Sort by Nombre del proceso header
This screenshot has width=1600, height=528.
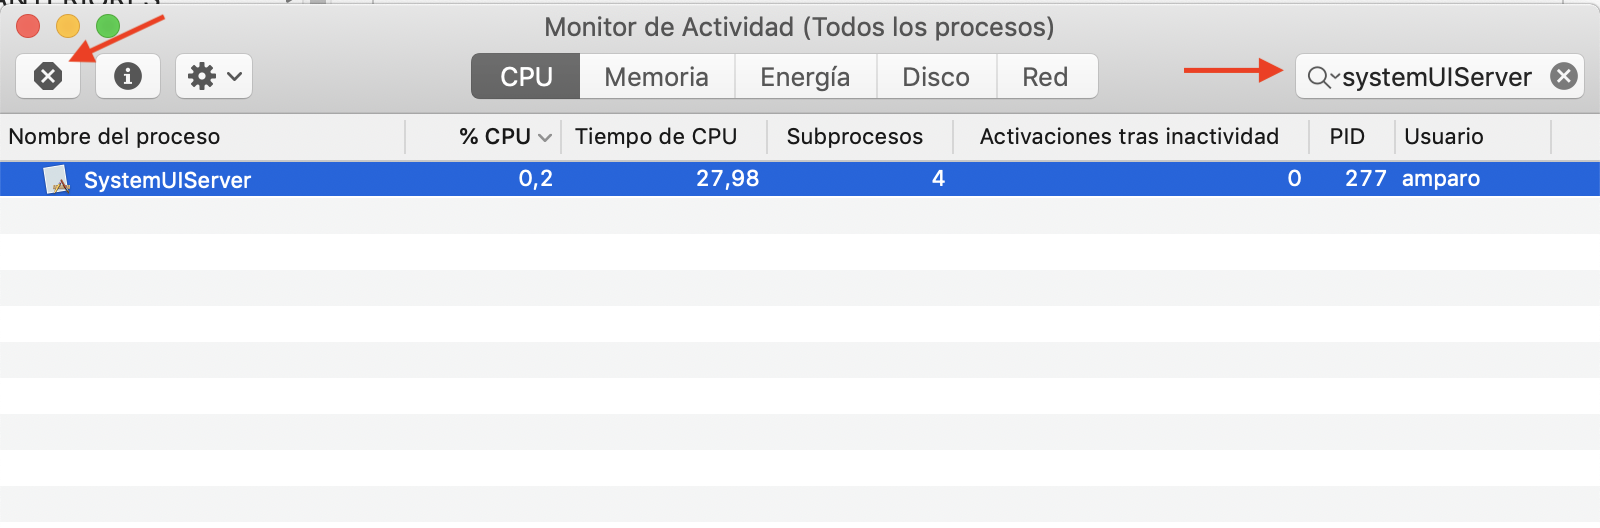click(x=114, y=137)
